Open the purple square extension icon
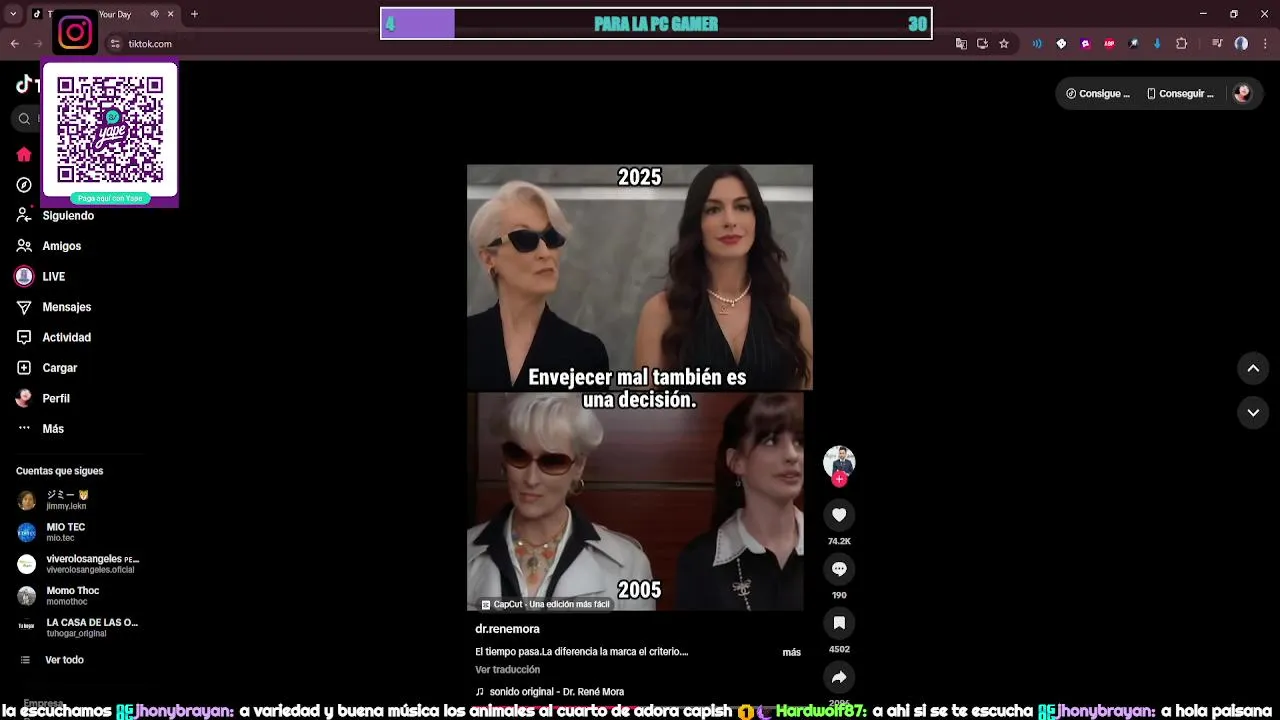Image resolution: width=1280 pixels, height=720 pixels. [x=1085, y=43]
